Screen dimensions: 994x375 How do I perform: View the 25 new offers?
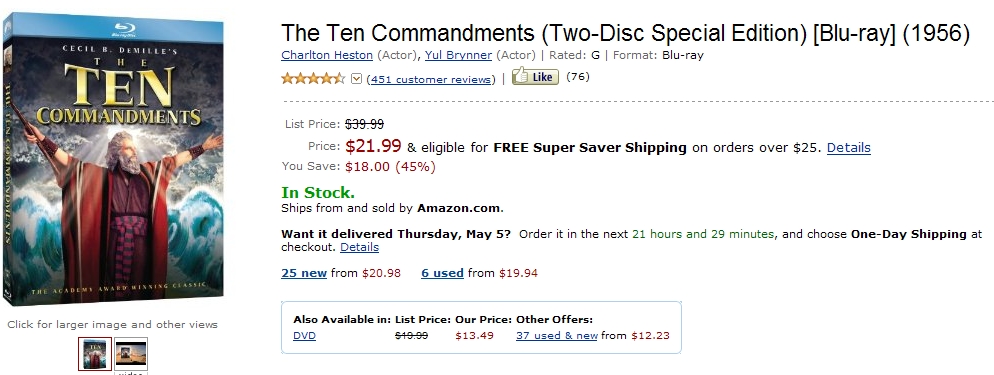pyautogui.click(x=304, y=273)
